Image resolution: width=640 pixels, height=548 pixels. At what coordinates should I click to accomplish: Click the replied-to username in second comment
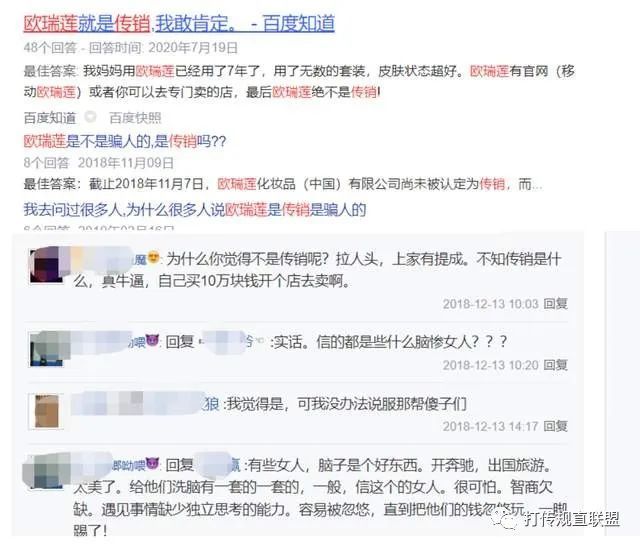[x=230, y=341]
